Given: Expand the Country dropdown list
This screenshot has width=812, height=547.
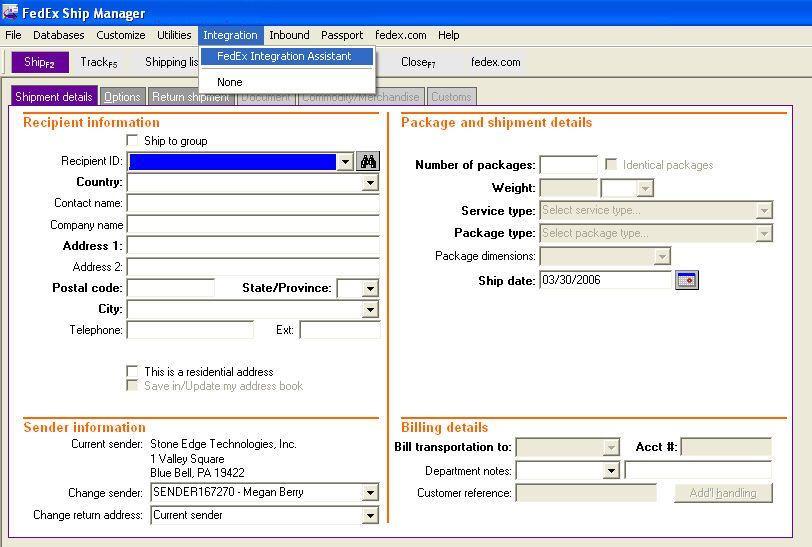Looking at the screenshot, I should 370,183.
